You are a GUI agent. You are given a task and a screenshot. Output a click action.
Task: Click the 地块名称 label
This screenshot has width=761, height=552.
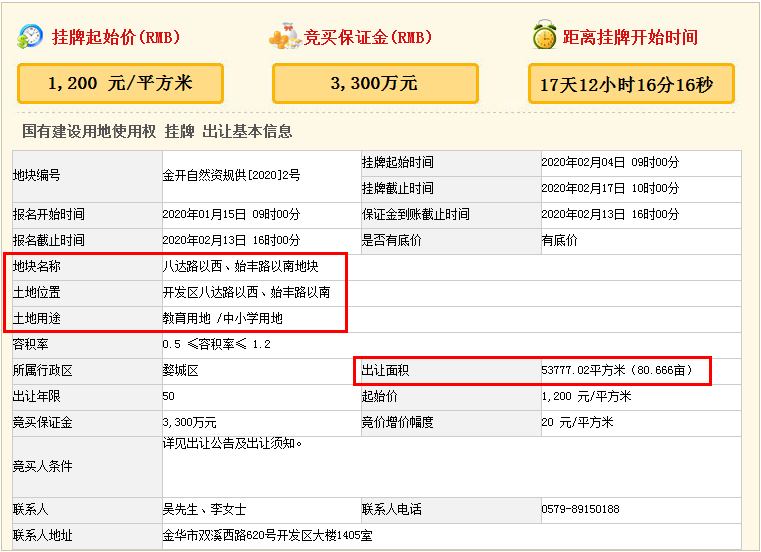click(36, 267)
